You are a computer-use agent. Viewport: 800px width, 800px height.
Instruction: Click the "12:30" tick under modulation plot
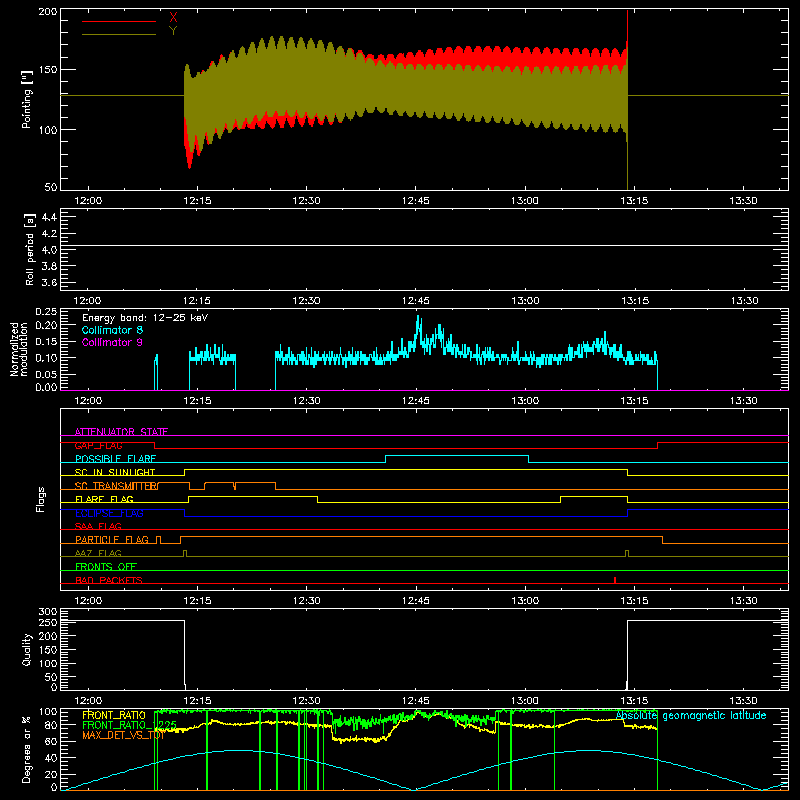[x=306, y=401]
